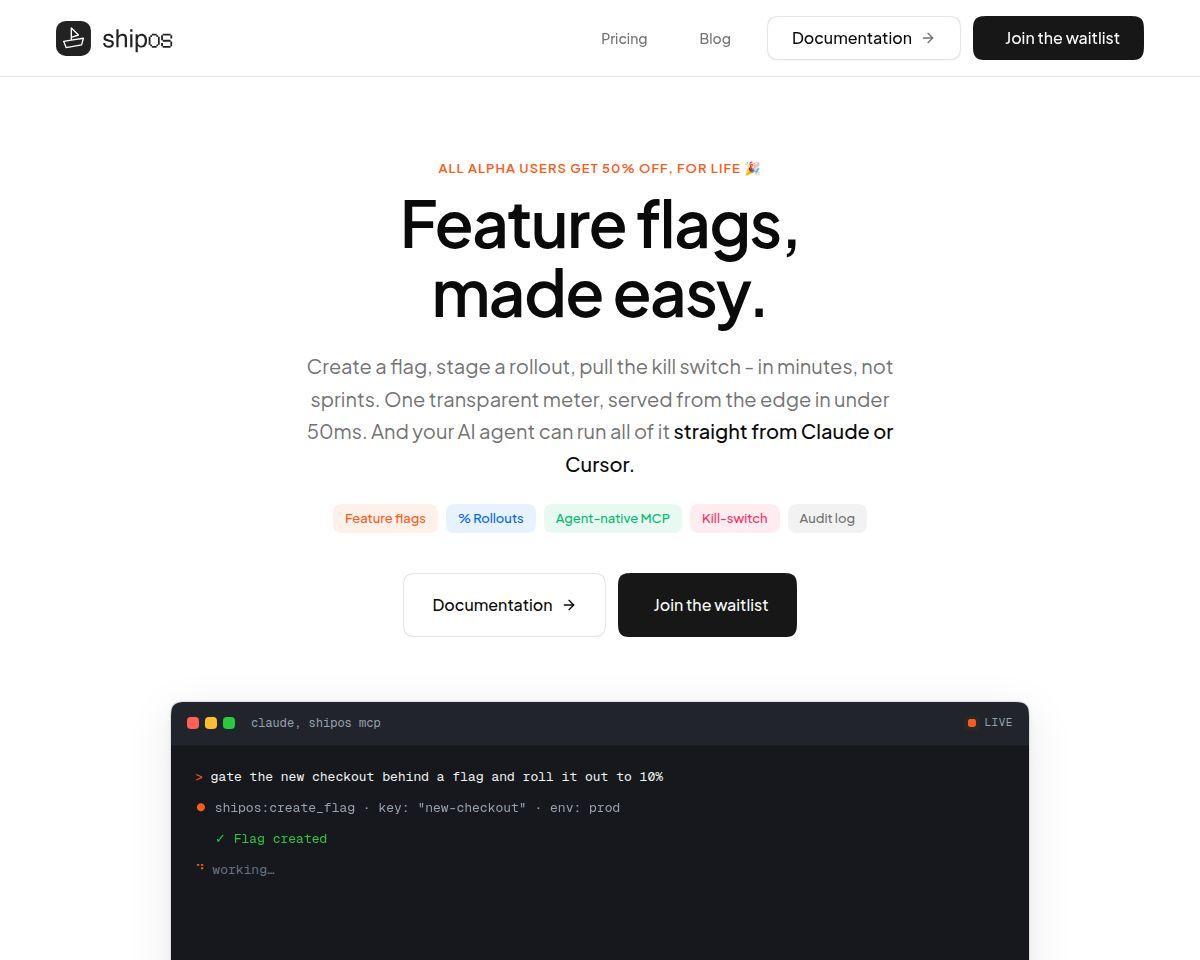1200x960 pixels.
Task: Select the Kill-switch tag
Action: point(735,518)
